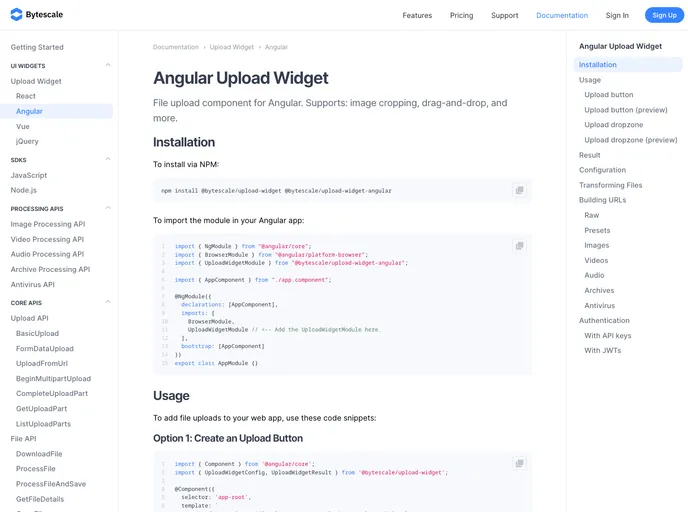This screenshot has width=688, height=512.
Task: Click the Sign Up button
Action: (664, 15)
